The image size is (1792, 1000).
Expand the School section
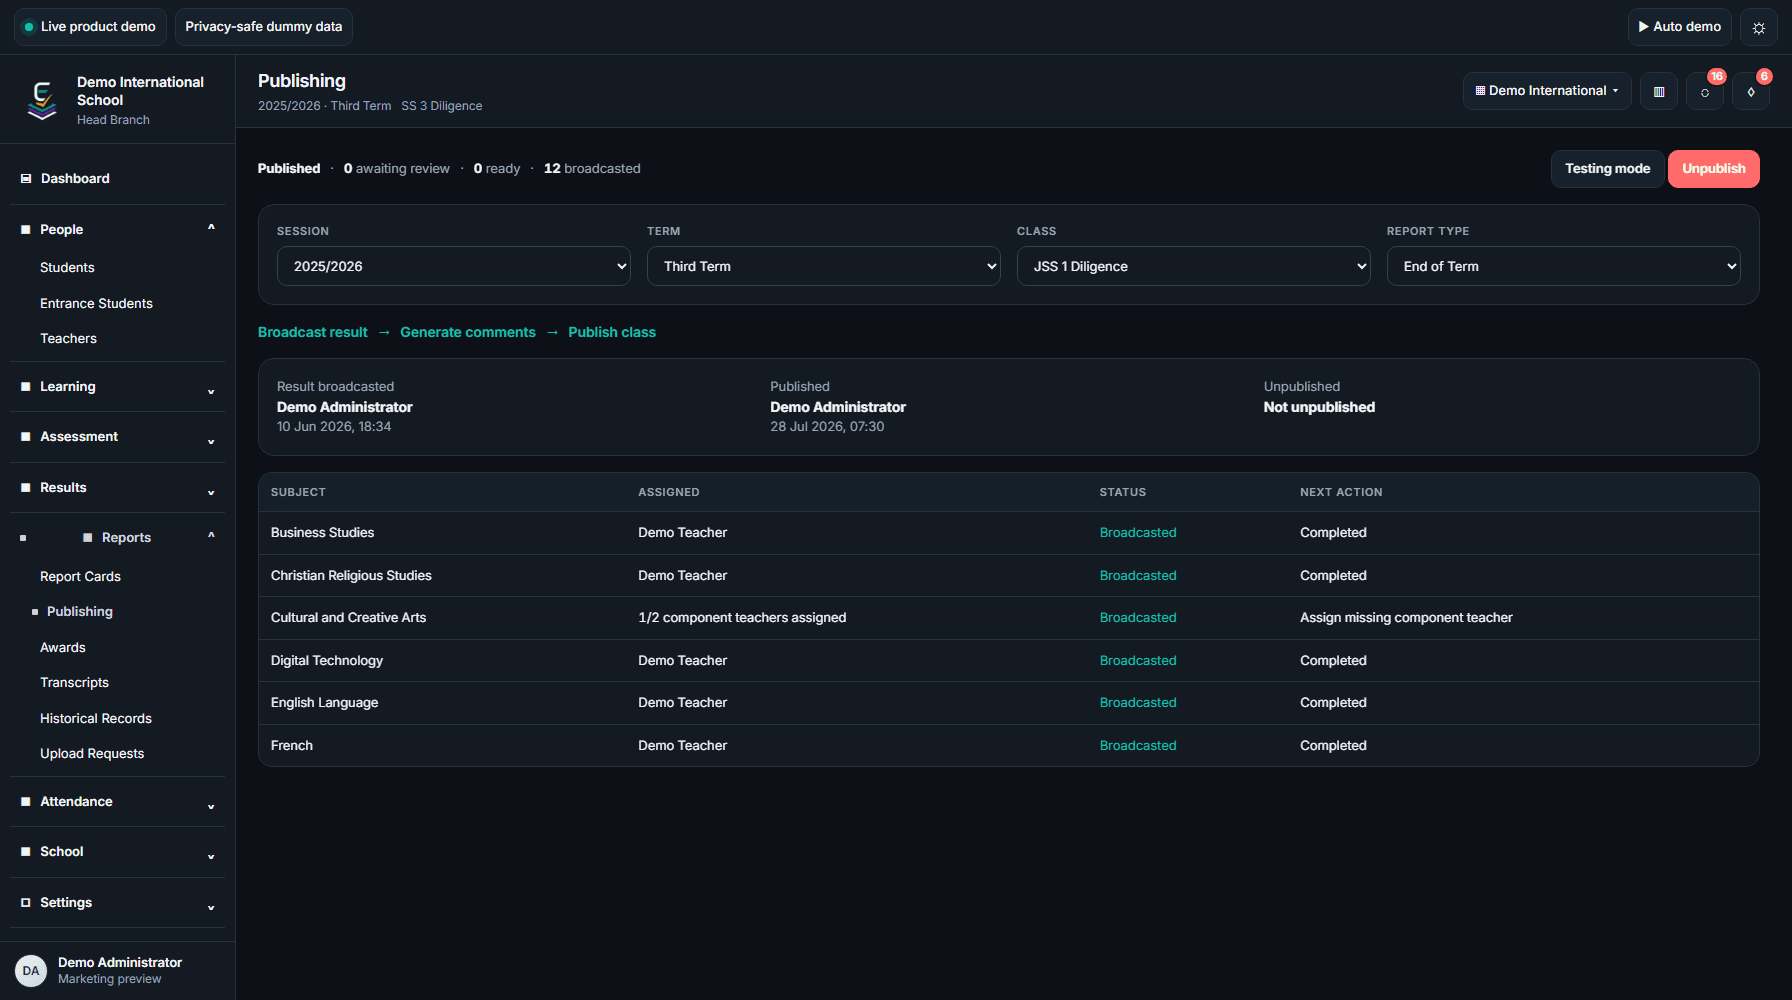pos(118,852)
